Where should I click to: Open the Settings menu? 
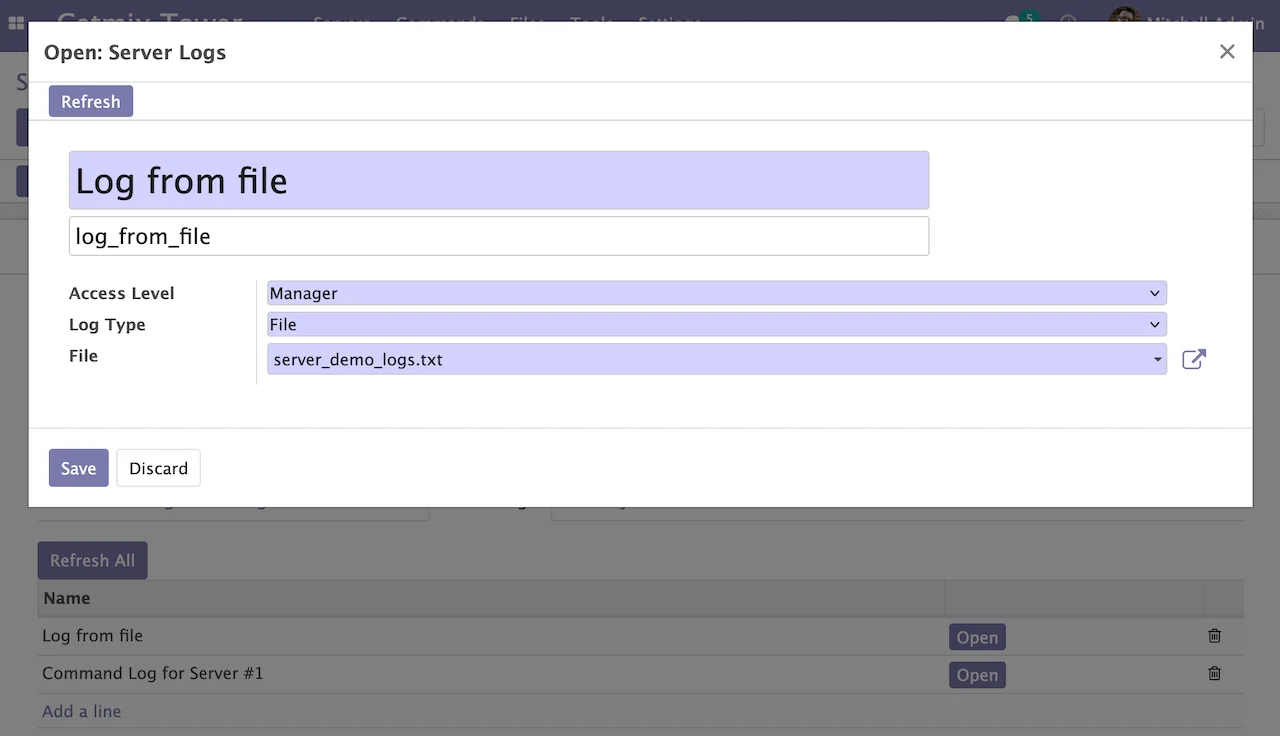(669, 22)
